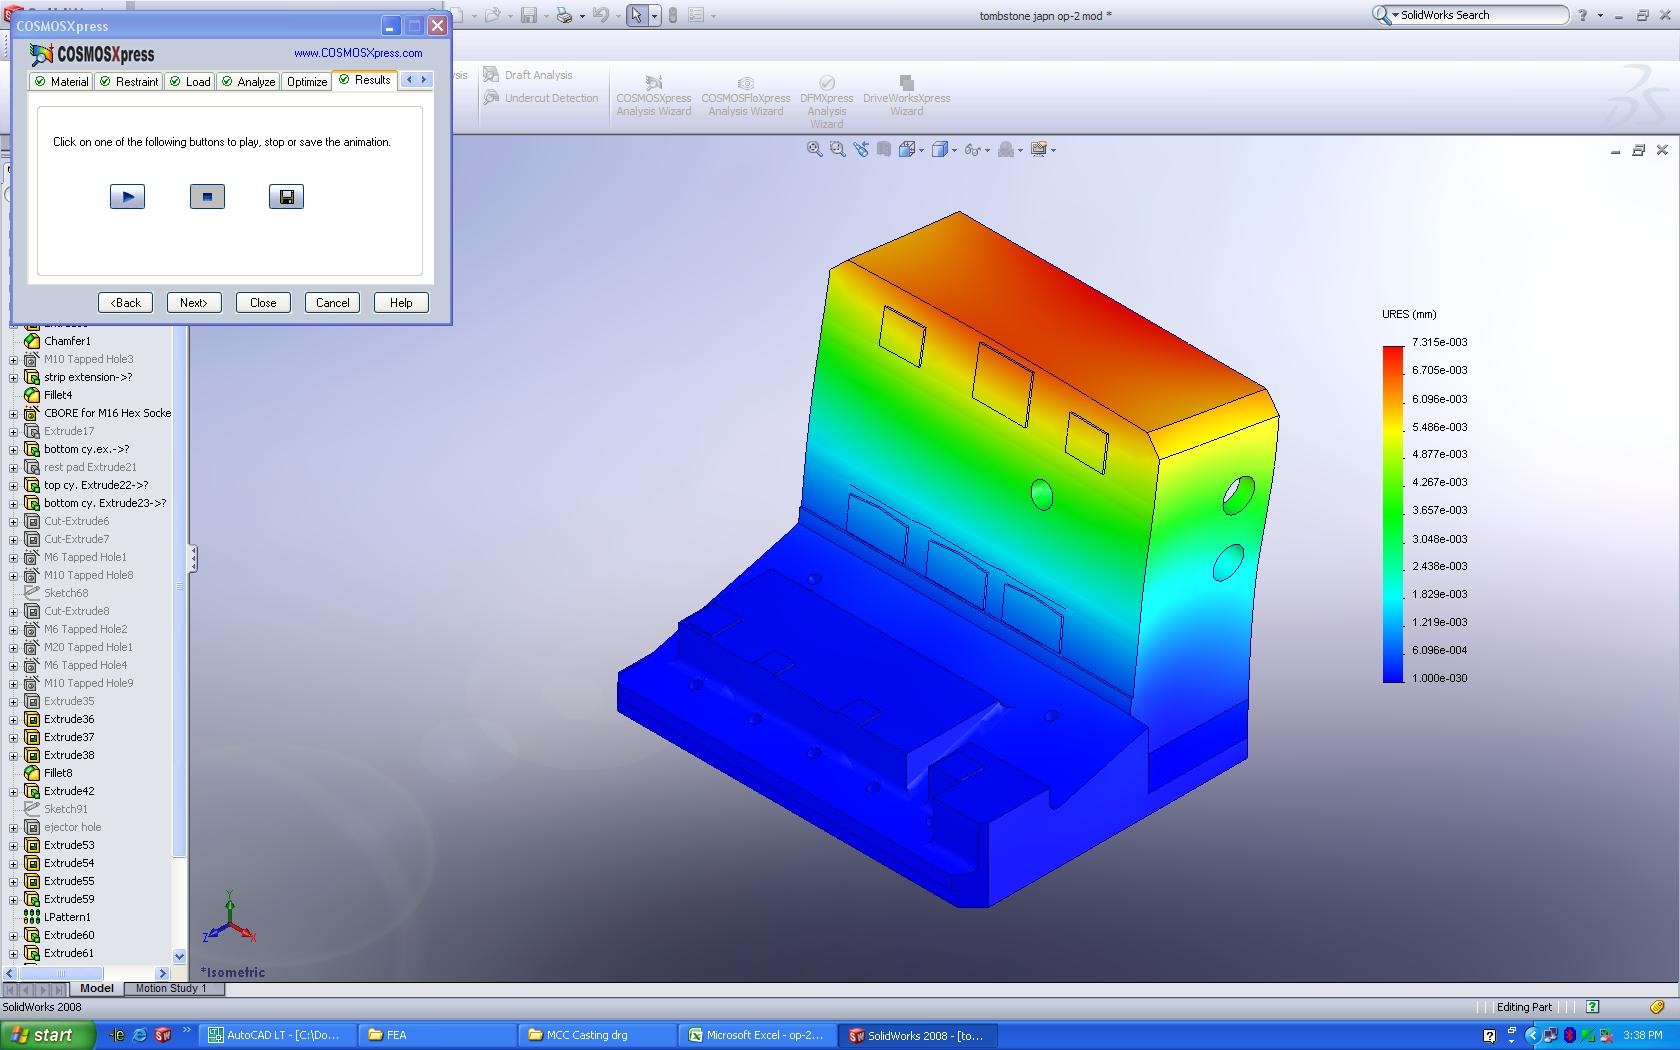Switch to Microsoft Excel on the taskbar
The width and height of the screenshot is (1680, 1050).
757,1035
